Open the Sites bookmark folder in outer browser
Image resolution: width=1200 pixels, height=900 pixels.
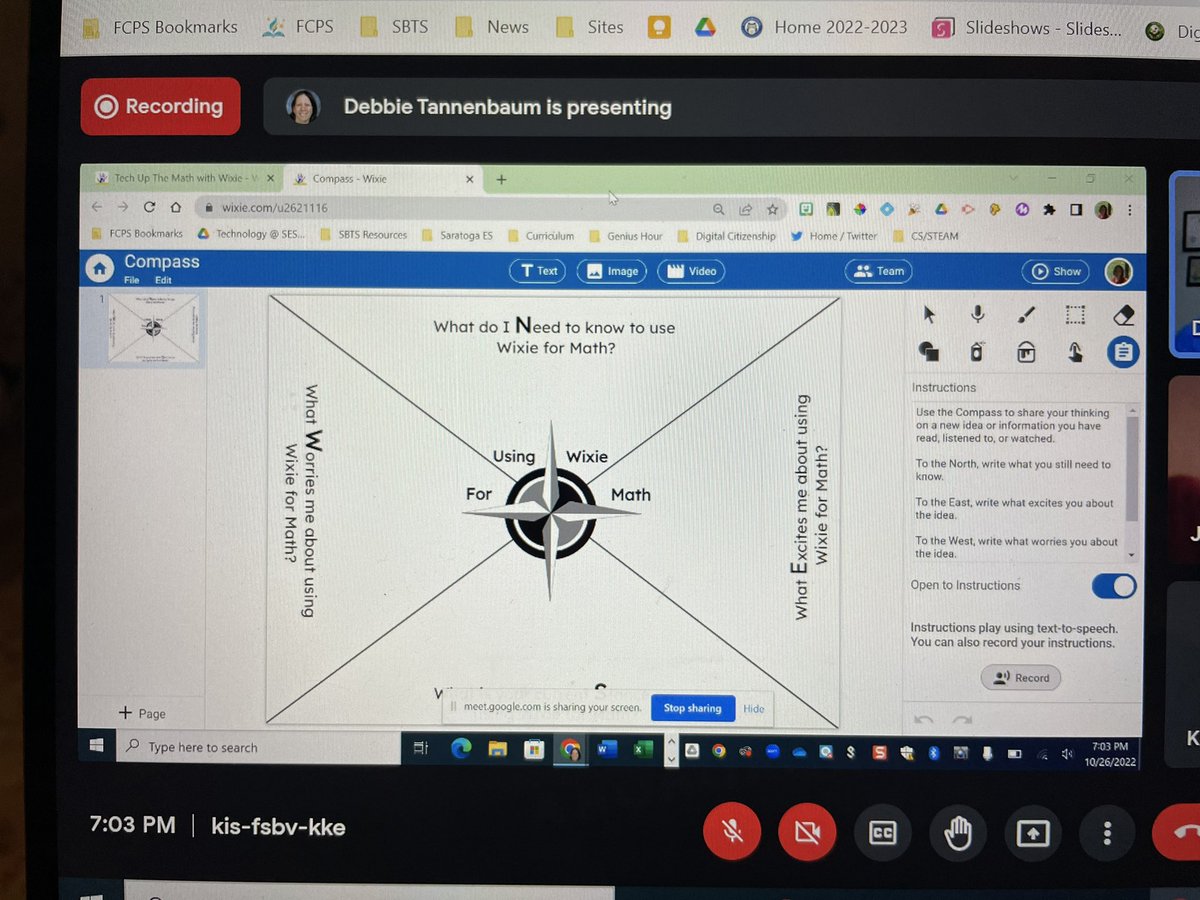(590, 27)
